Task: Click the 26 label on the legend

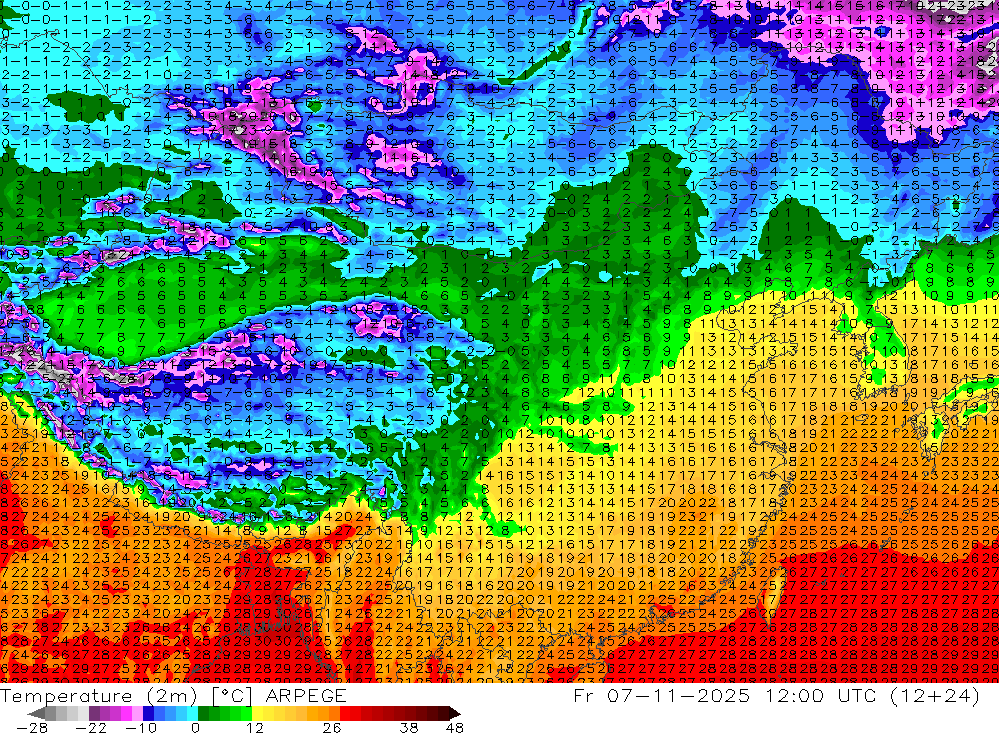Action: (x=332, y=727)
